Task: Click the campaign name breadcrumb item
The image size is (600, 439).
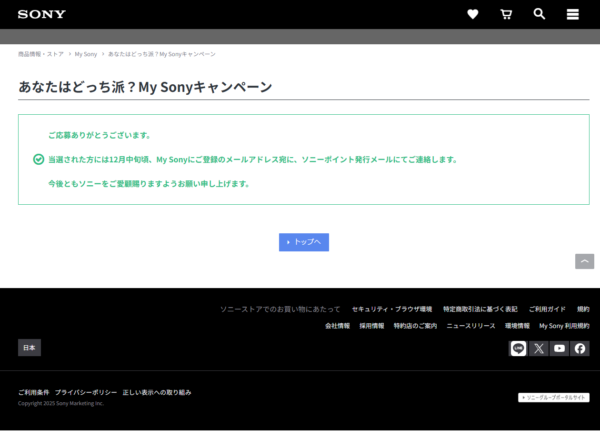Action: tap(162, 54)
